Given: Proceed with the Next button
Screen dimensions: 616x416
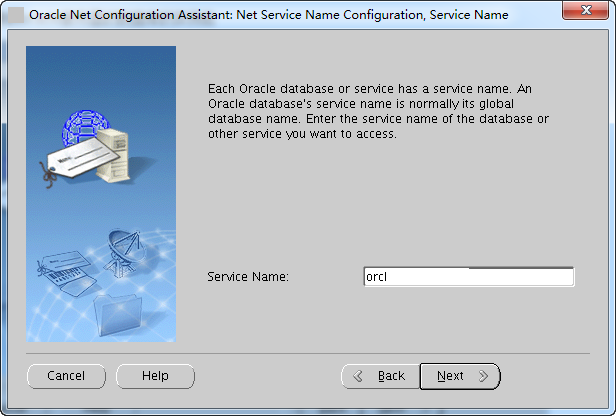Looking at the screenshot, I should coord(460,376).
